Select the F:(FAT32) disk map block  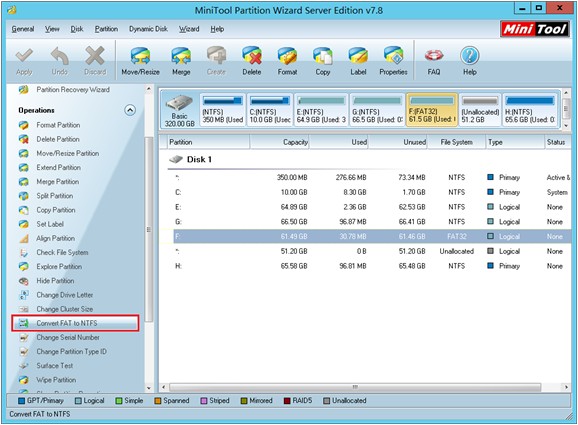(x=432, y=110)
